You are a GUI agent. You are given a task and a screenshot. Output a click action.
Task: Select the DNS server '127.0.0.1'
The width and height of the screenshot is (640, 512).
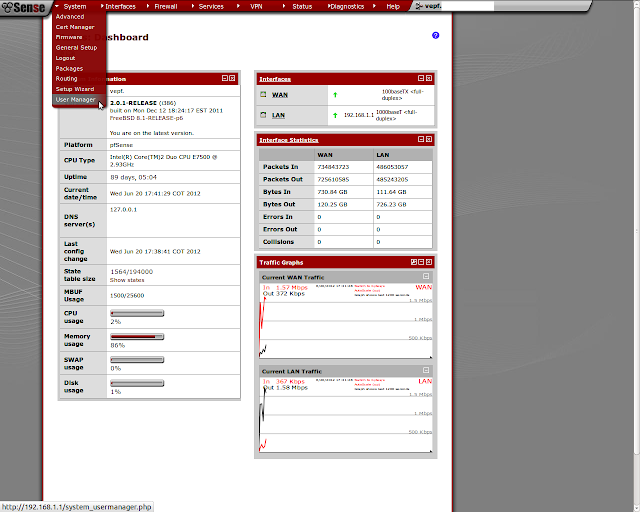click(x=123, y=209)
